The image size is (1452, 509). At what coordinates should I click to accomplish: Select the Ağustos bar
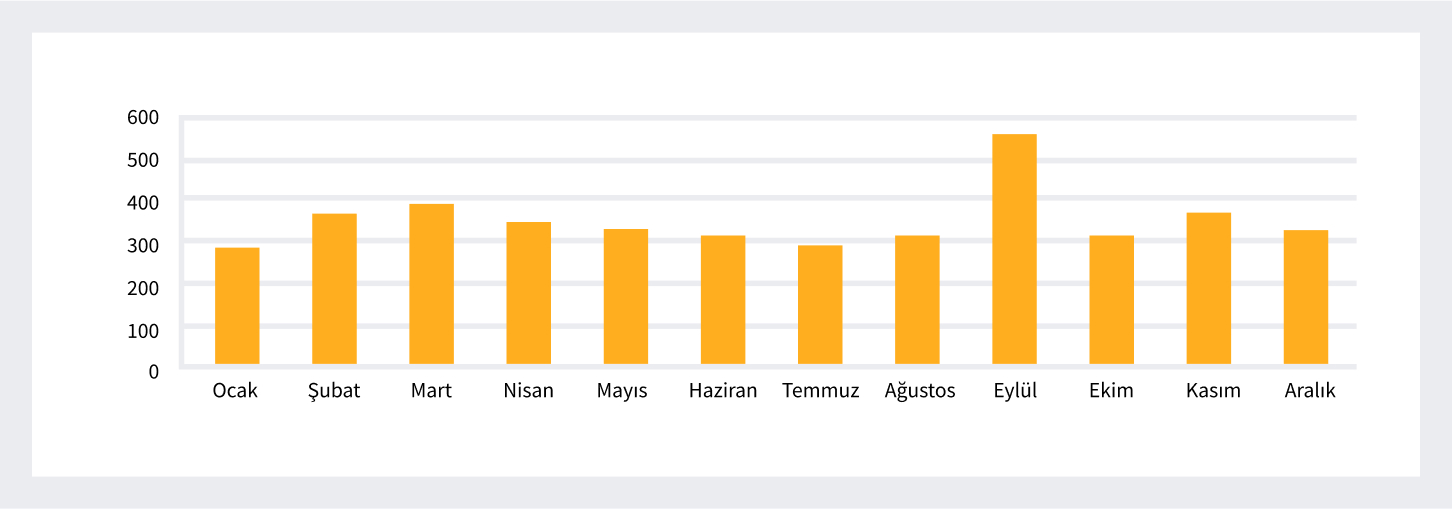pos(917,300)
